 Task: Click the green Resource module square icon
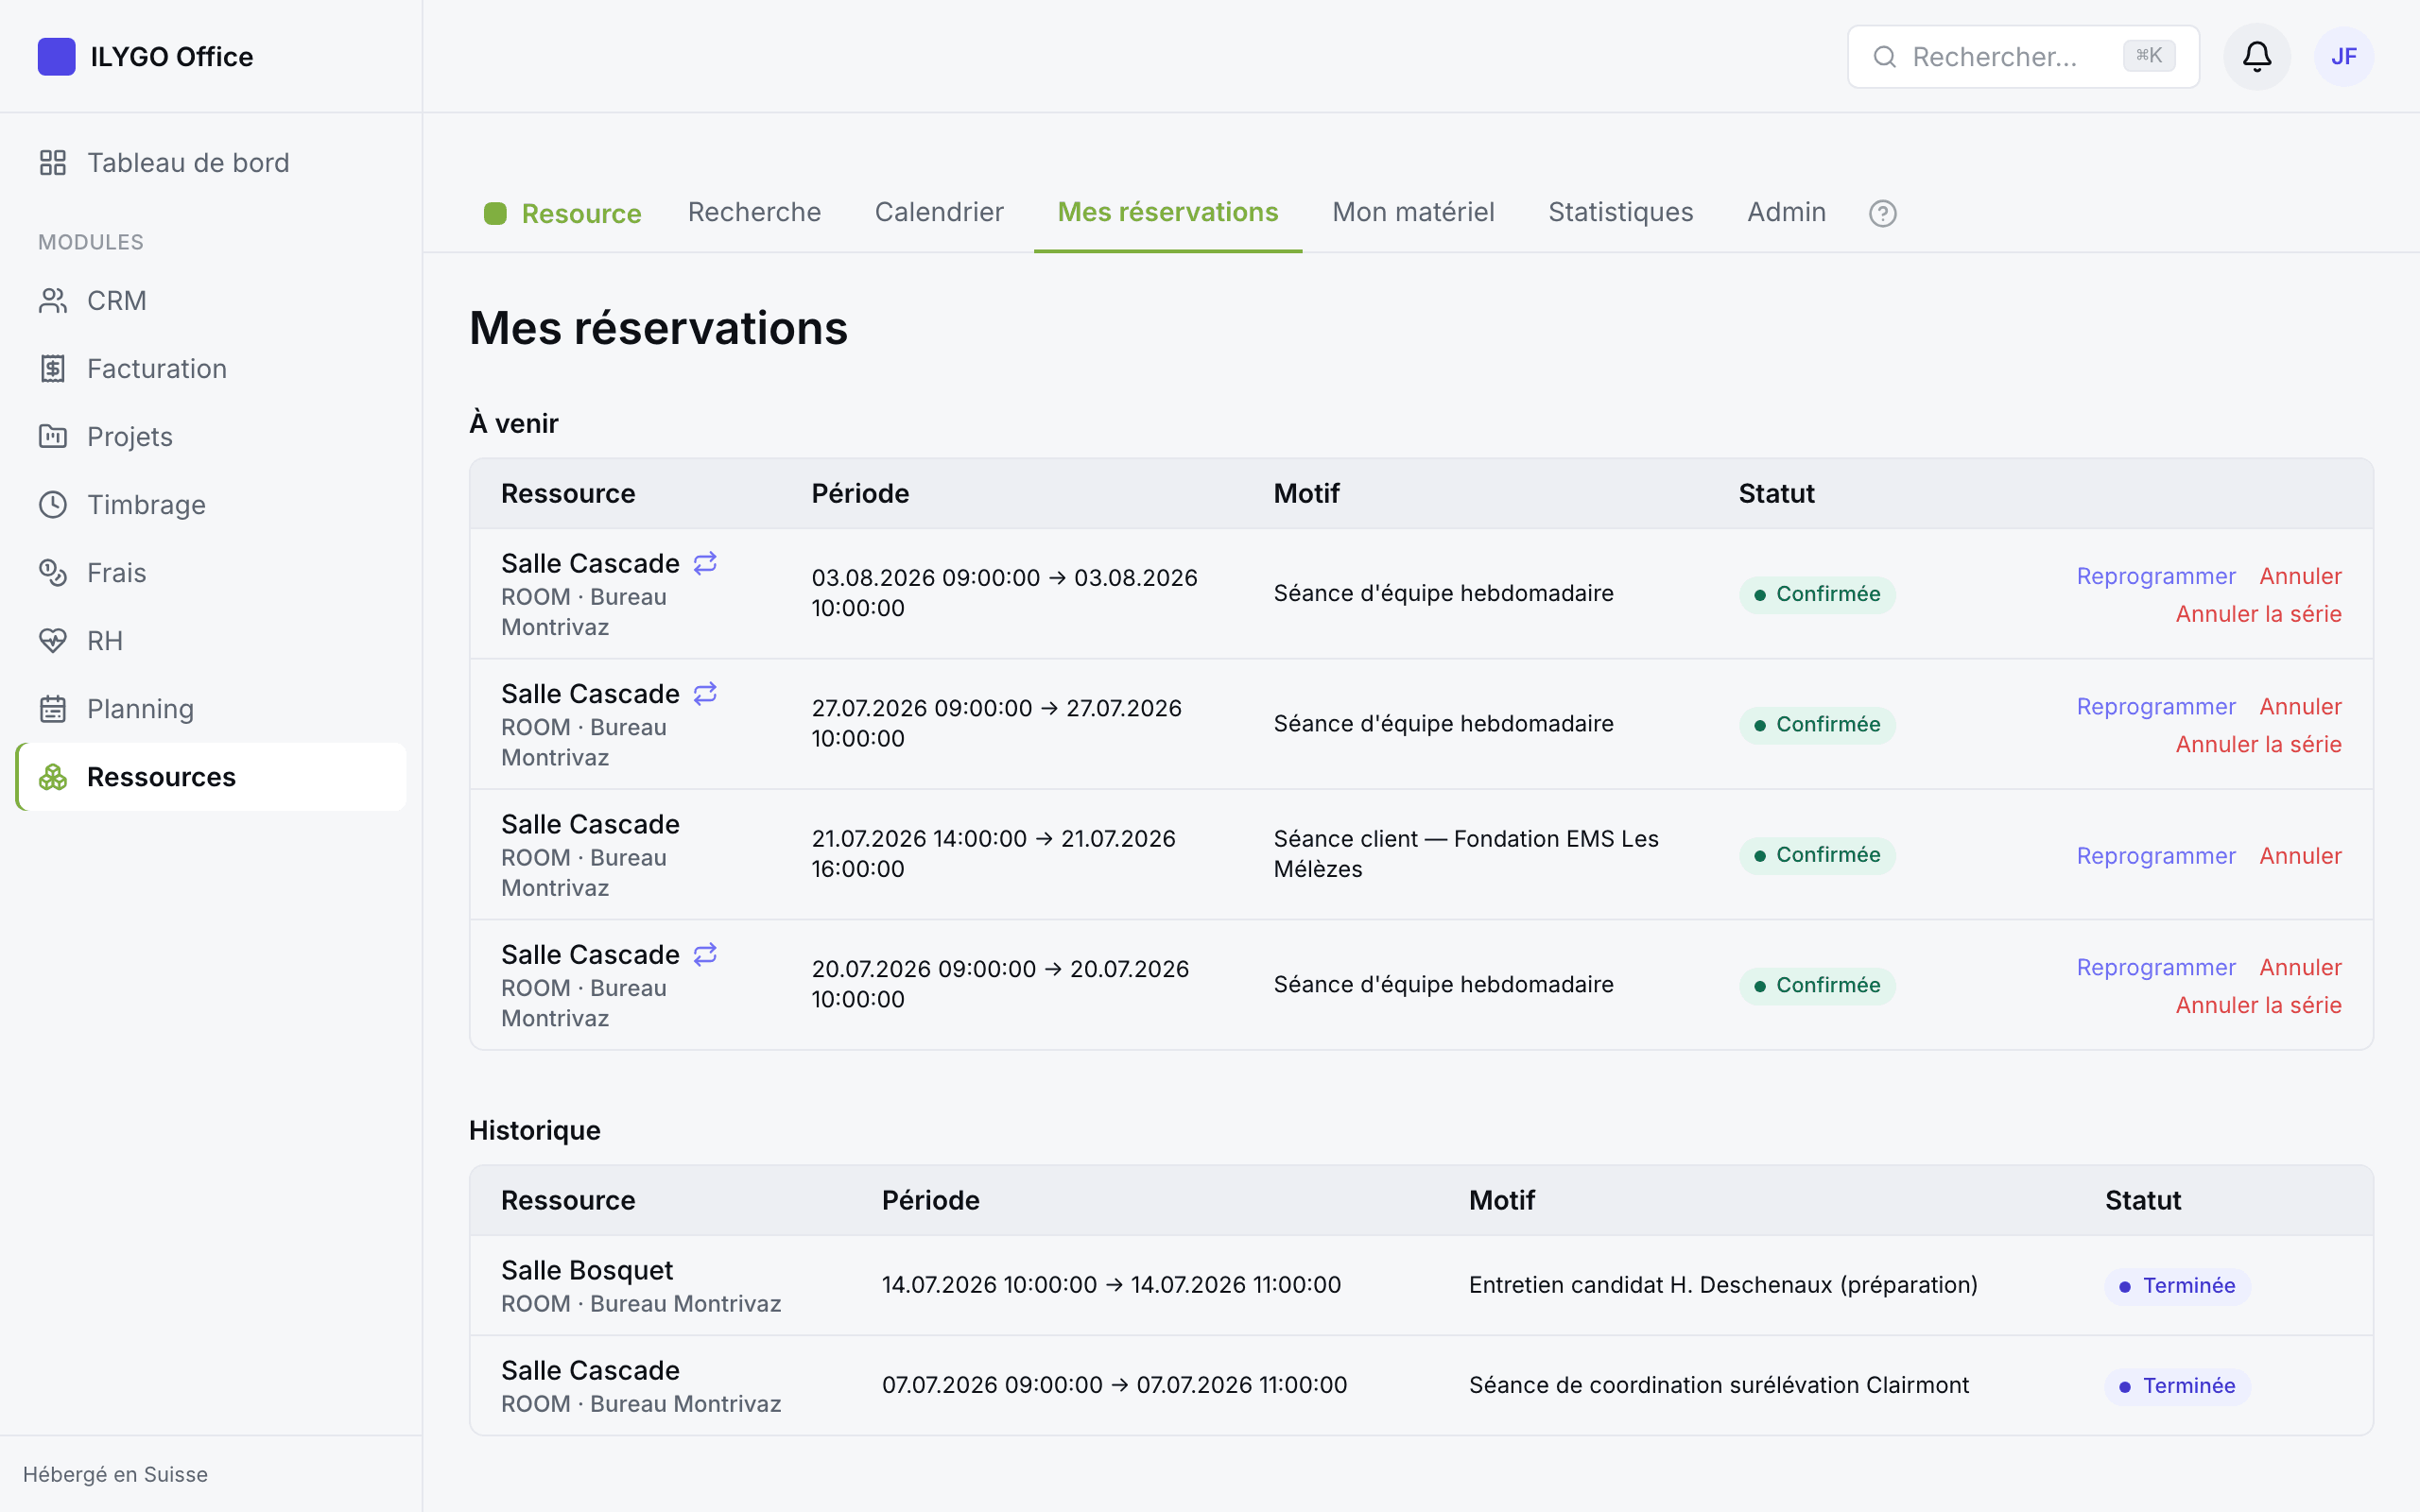tap(495, 213)
